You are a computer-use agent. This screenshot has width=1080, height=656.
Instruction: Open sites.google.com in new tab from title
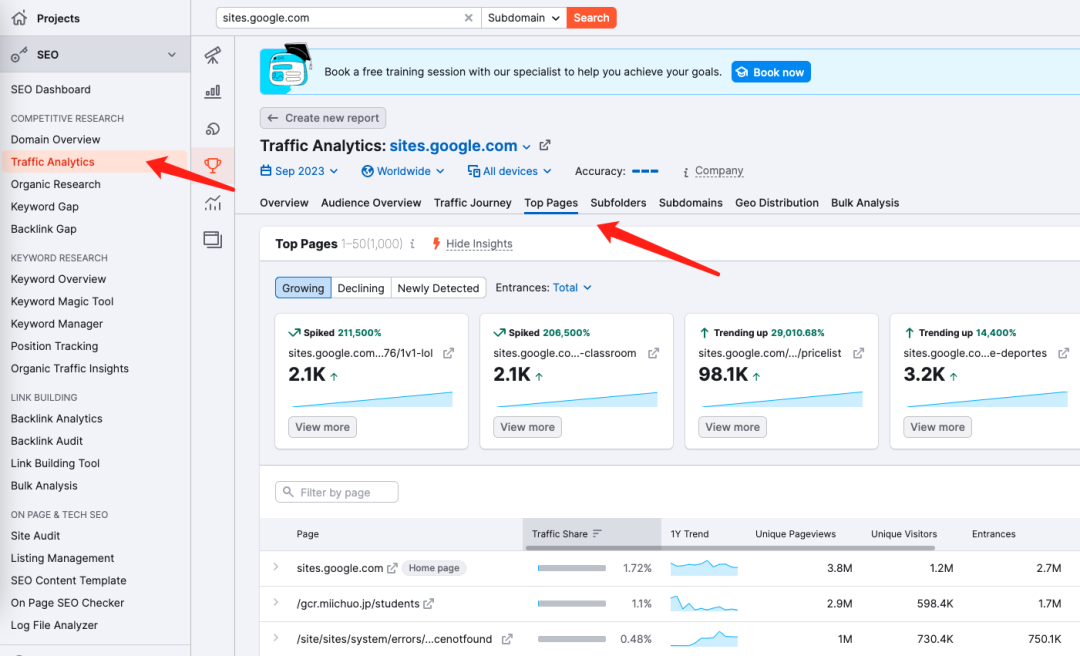[x=545, y=145]
